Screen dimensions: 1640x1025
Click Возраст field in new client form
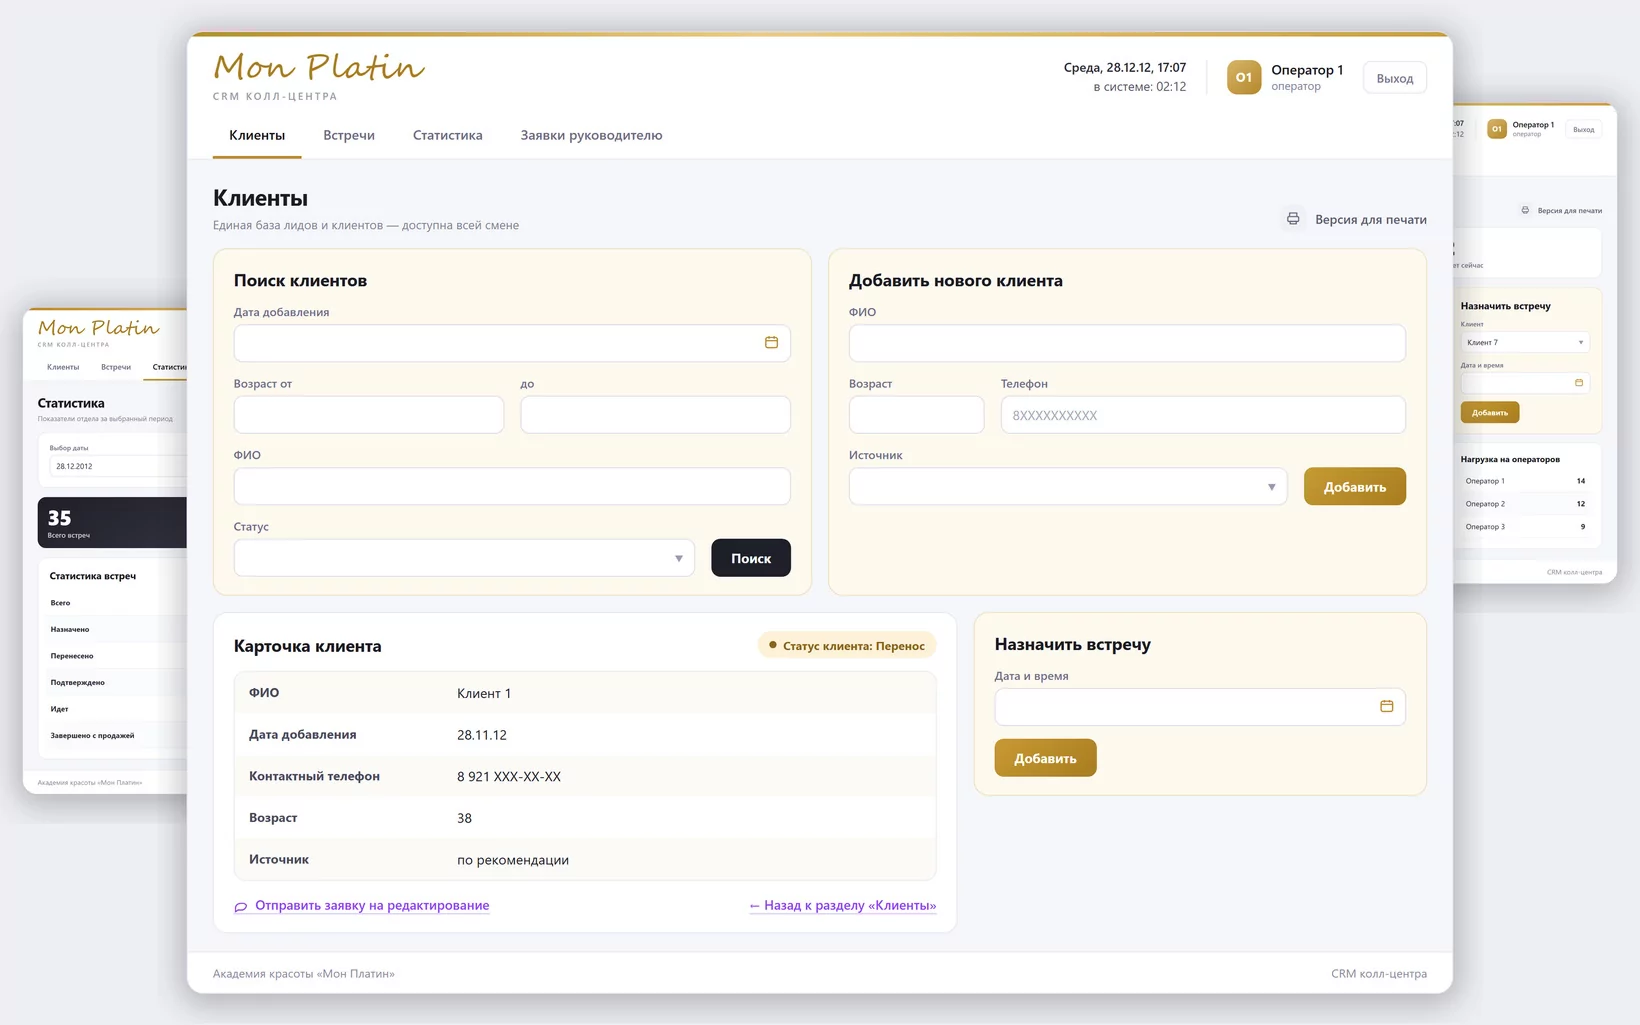click(917, 415)
